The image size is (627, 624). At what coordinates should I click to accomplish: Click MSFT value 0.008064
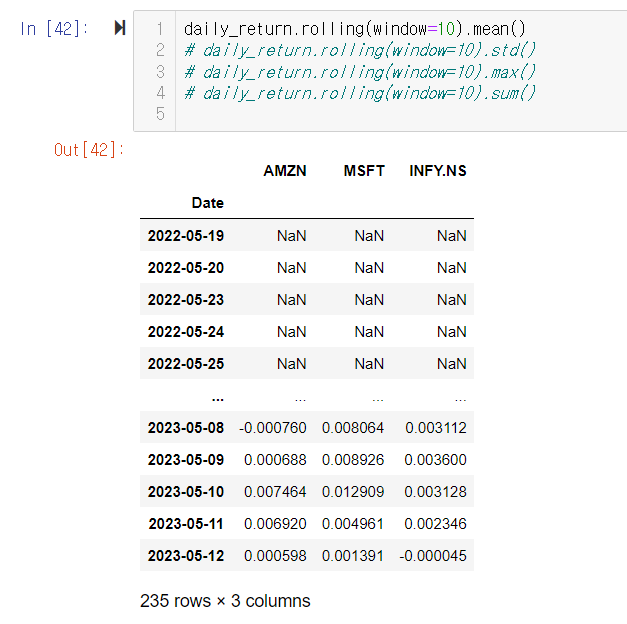pos(353,428)
